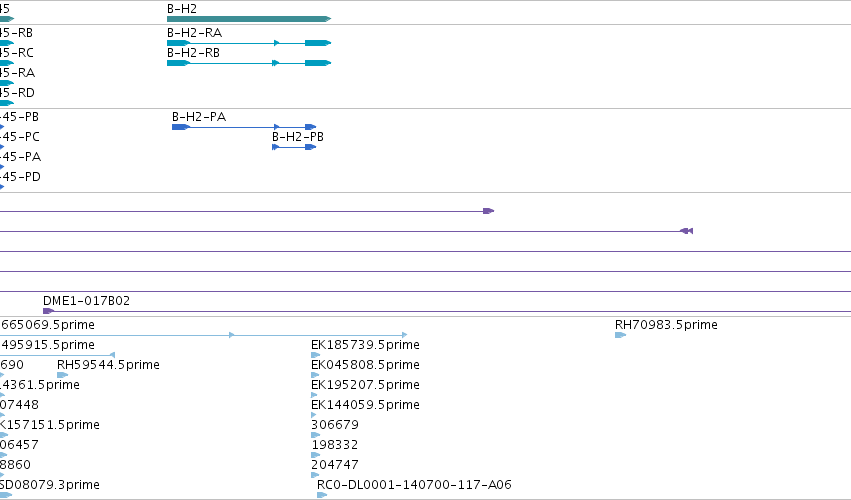Click the 204747 feature label
Image resolution: width=851 pixels, height=500 pixels.
pos(335,465)
